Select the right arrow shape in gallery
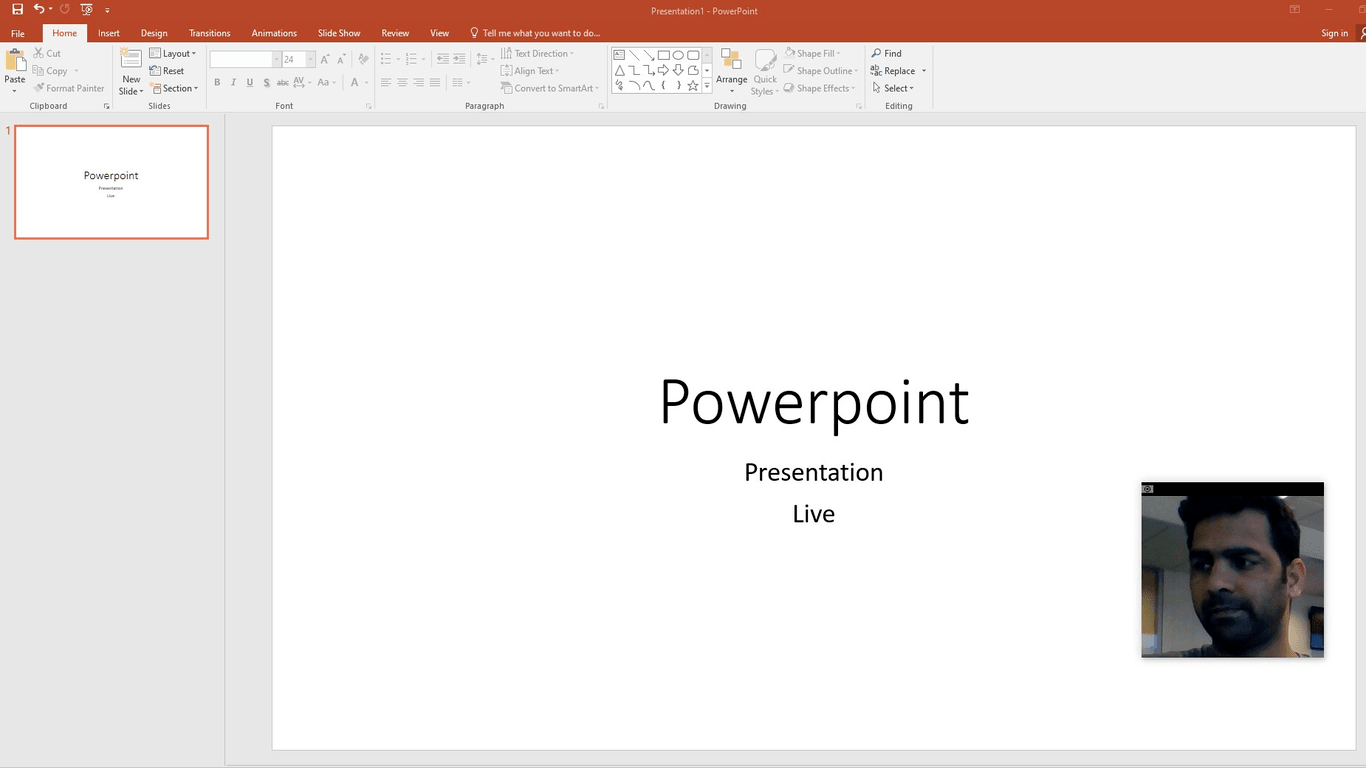This screenshot has height=768, width=1366. pos(663,70)
